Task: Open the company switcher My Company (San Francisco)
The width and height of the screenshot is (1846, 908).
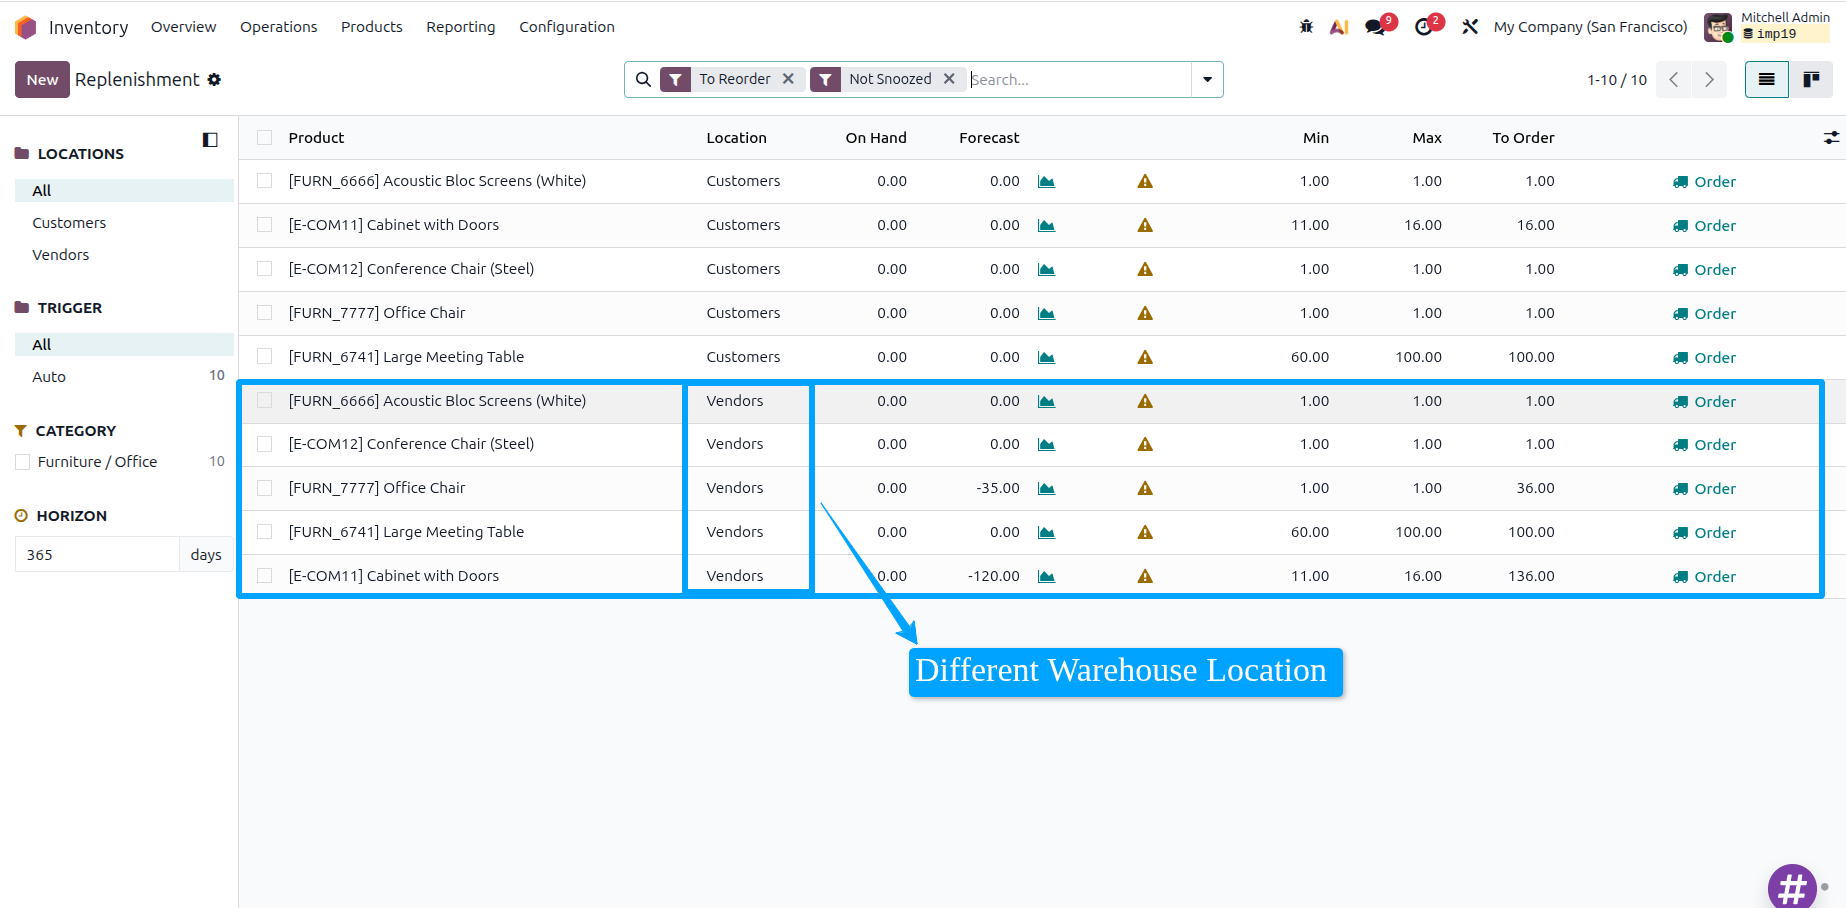Action: (x=1590, y=27)
